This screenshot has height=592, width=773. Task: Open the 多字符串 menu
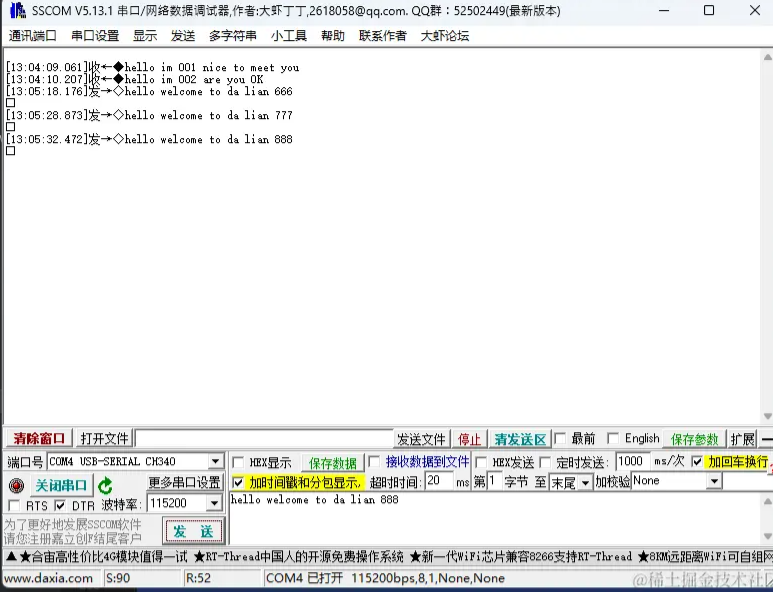(x=233, y=36)
